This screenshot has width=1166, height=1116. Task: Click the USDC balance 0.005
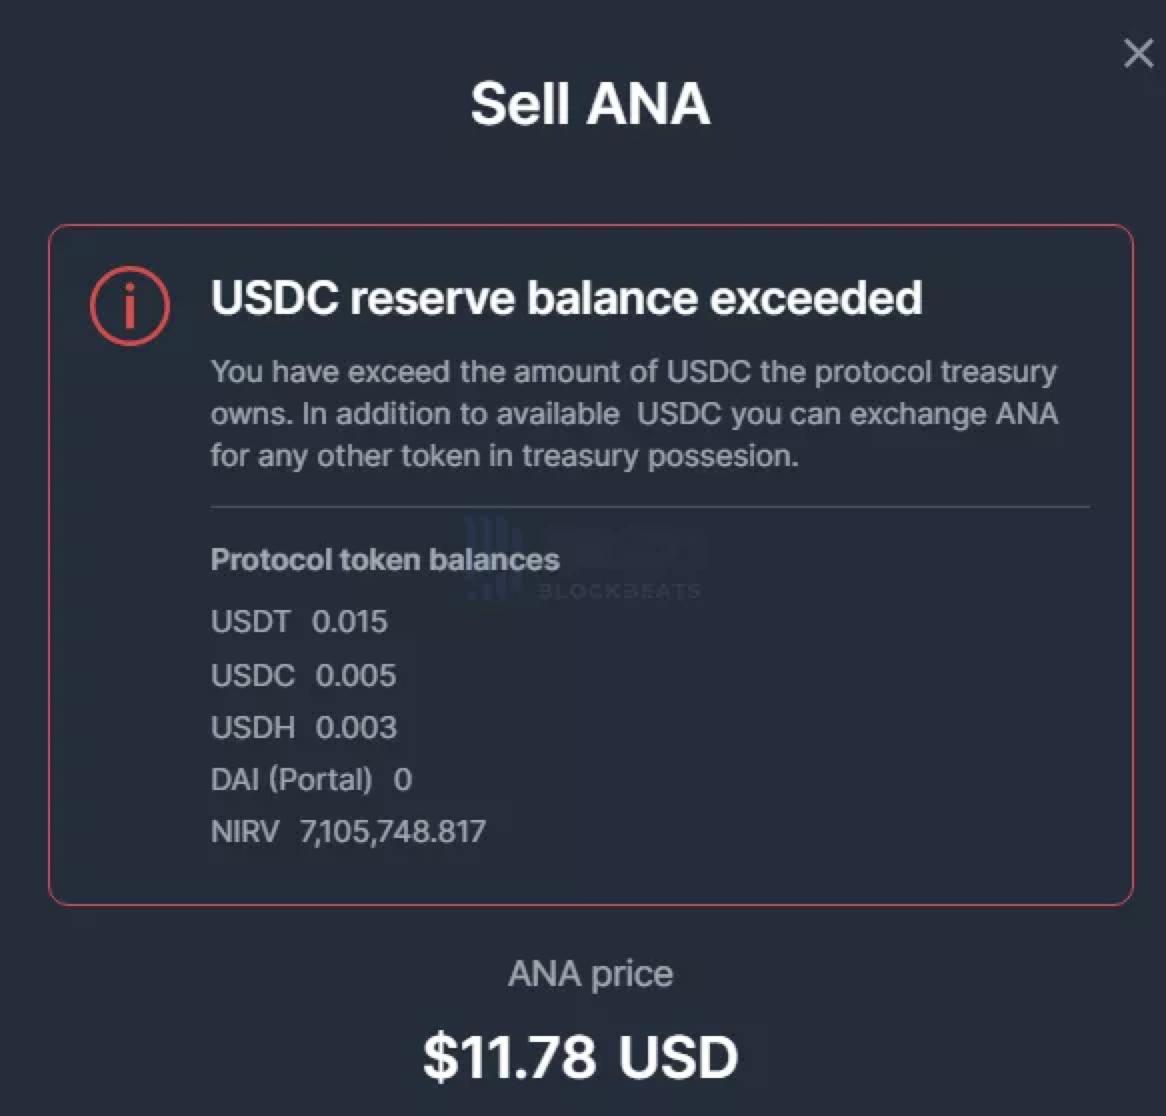356,675
